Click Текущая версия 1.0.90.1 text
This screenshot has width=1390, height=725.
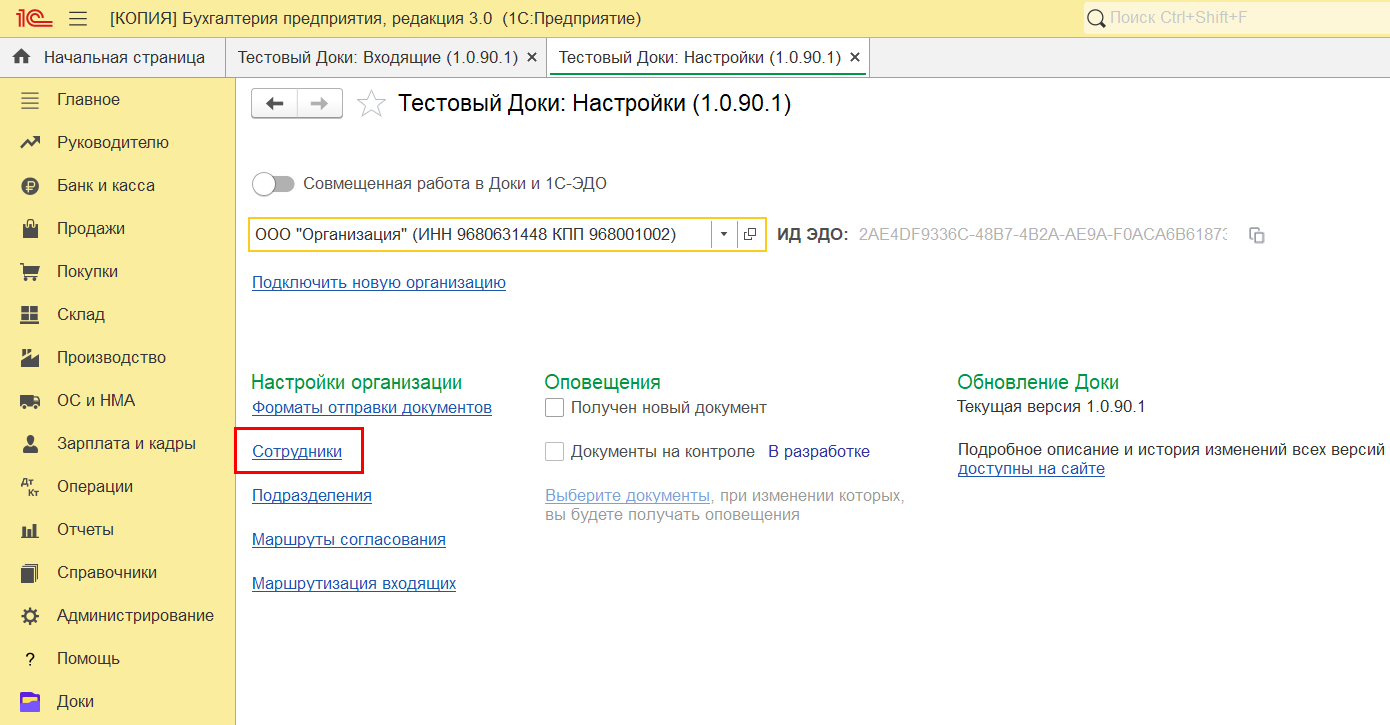point(1051,407)
